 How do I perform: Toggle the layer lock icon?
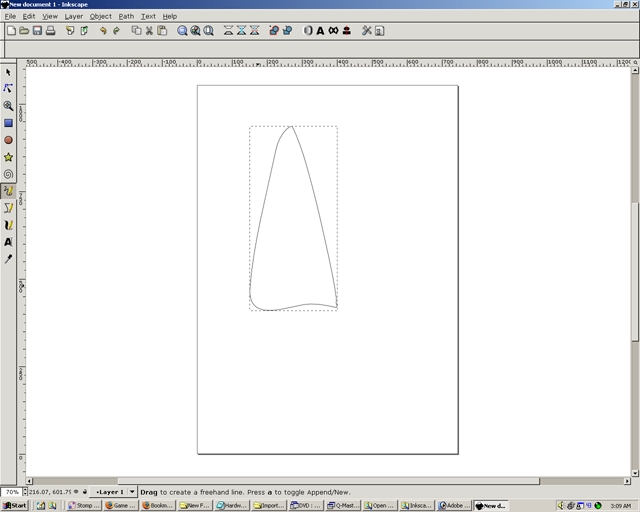[x=85, y=492]
